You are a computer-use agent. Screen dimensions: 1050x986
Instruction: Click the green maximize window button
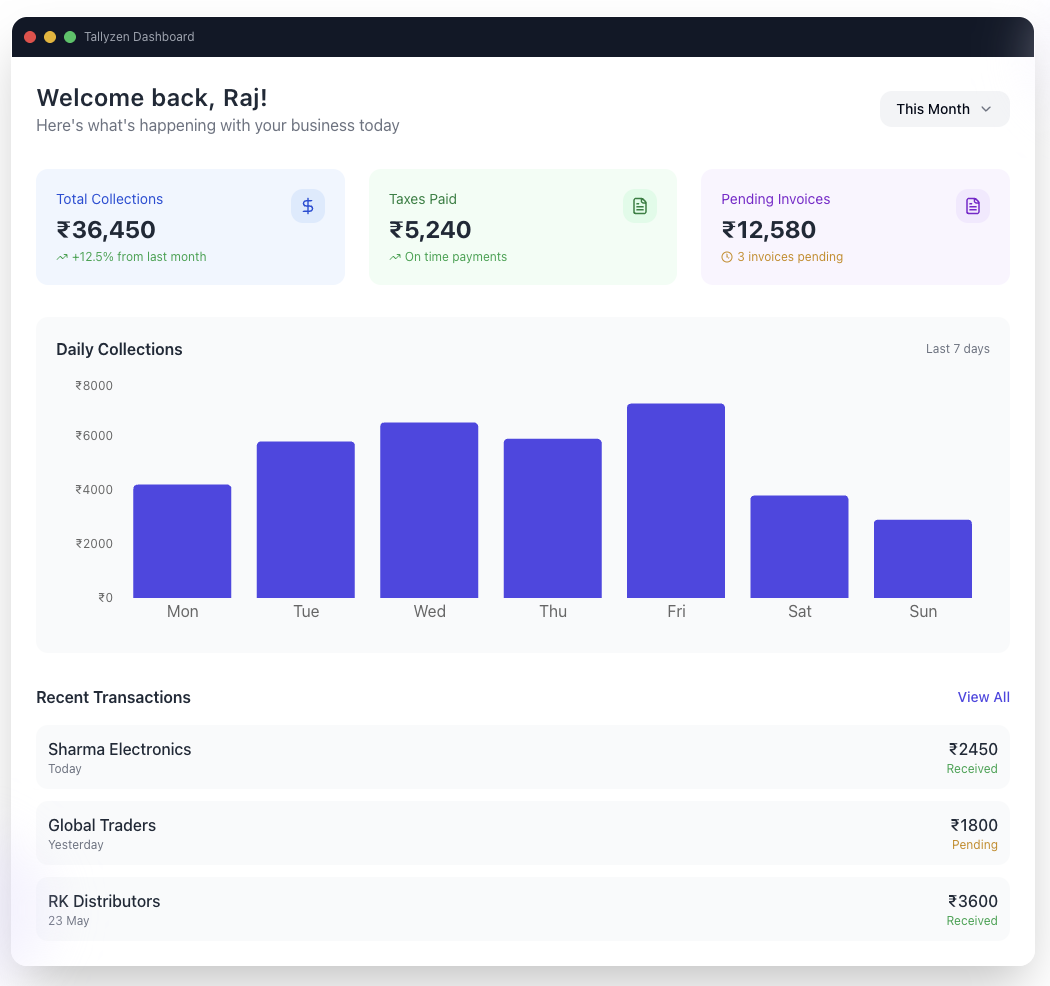(70, 37)
